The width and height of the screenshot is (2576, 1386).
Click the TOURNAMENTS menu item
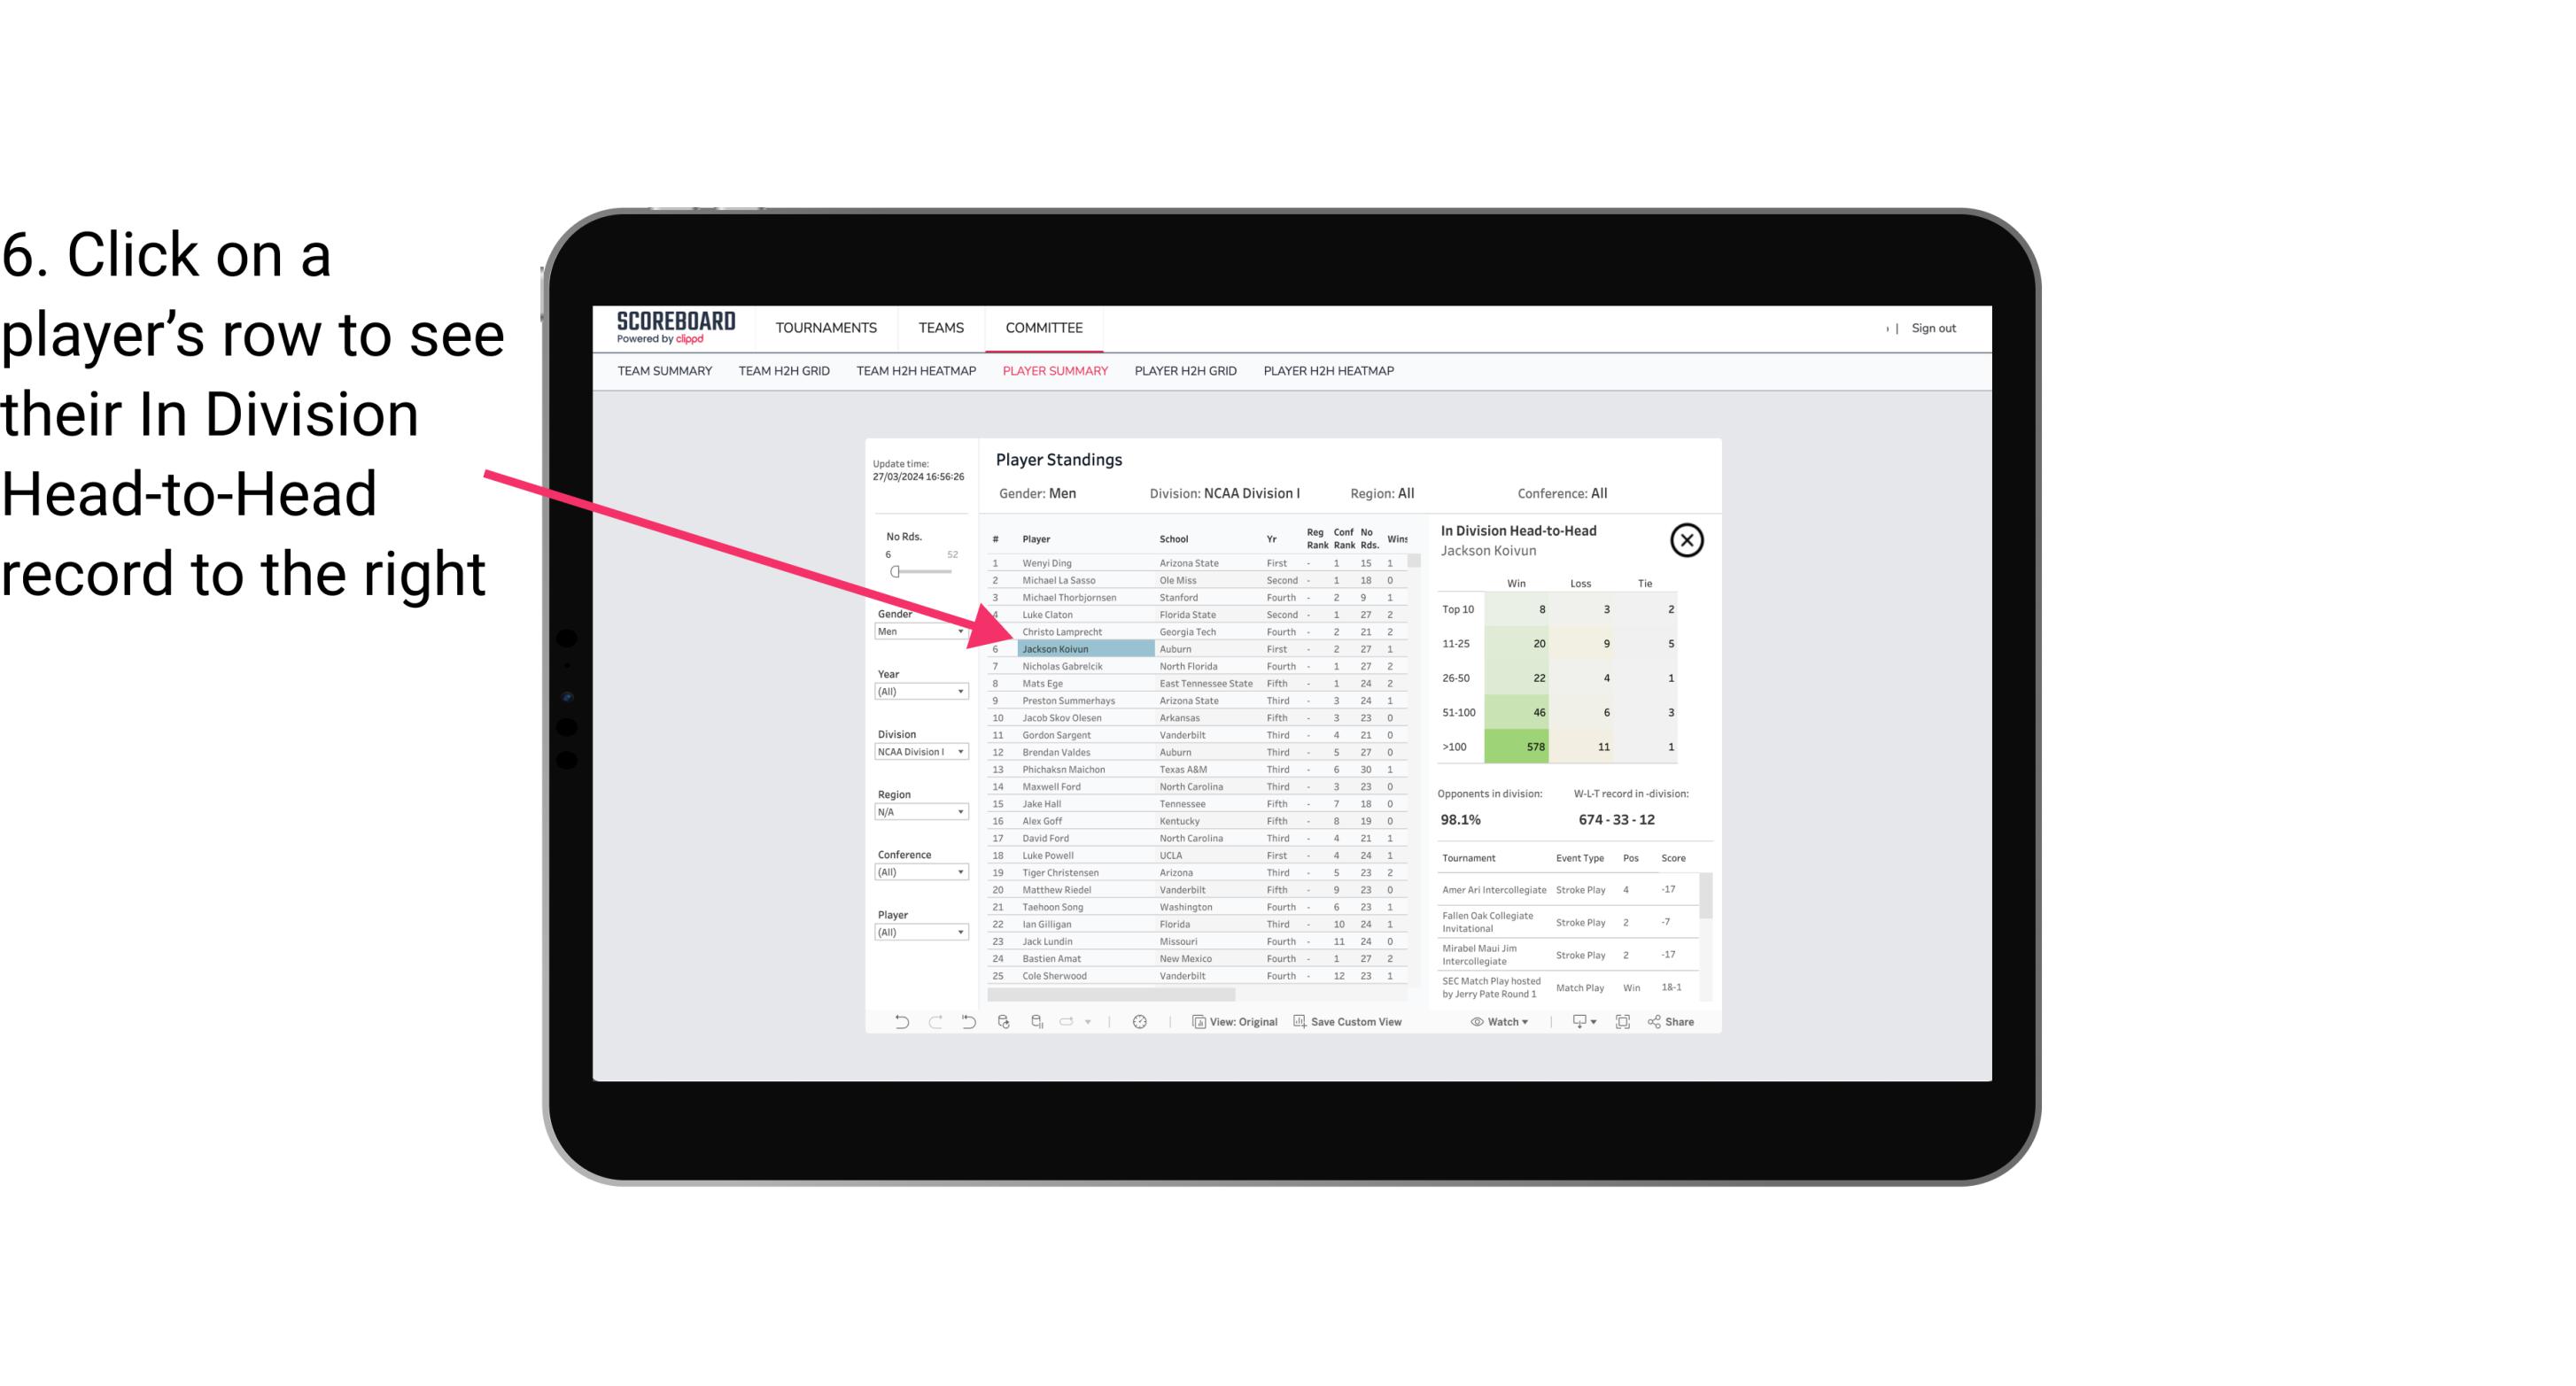[826, 328]
